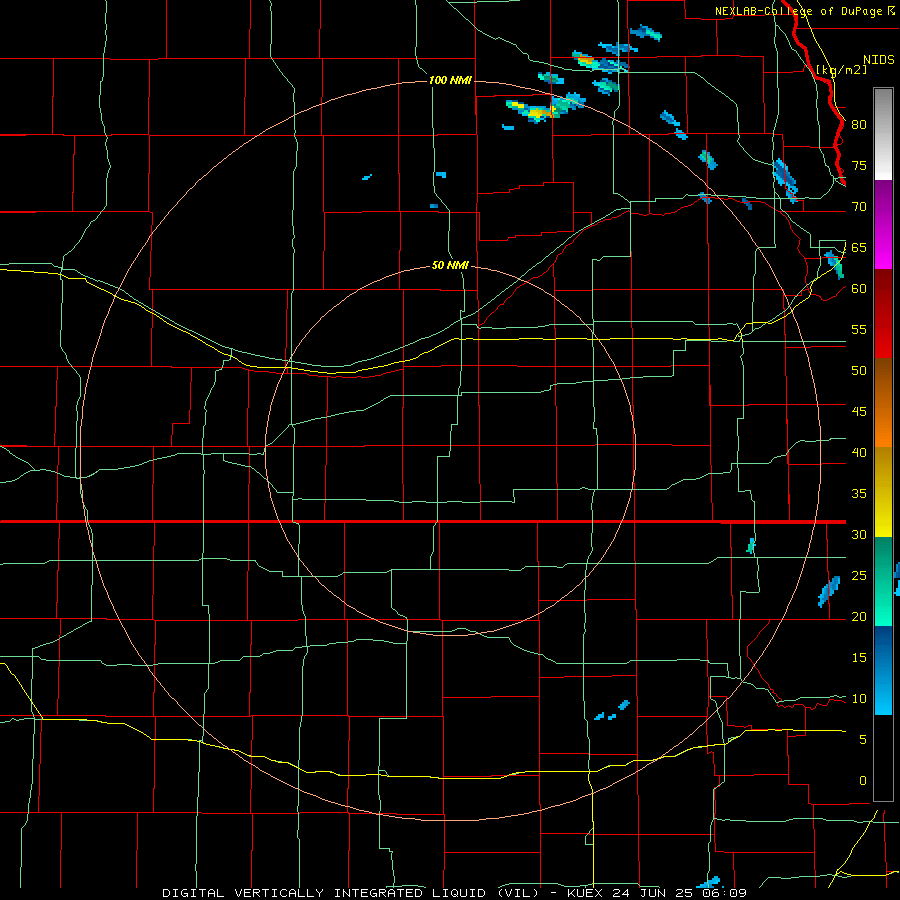The image size is (900, 900).
Task: Click the NEXLAB-College of DuPage credit text
Action: pos(800,11)
